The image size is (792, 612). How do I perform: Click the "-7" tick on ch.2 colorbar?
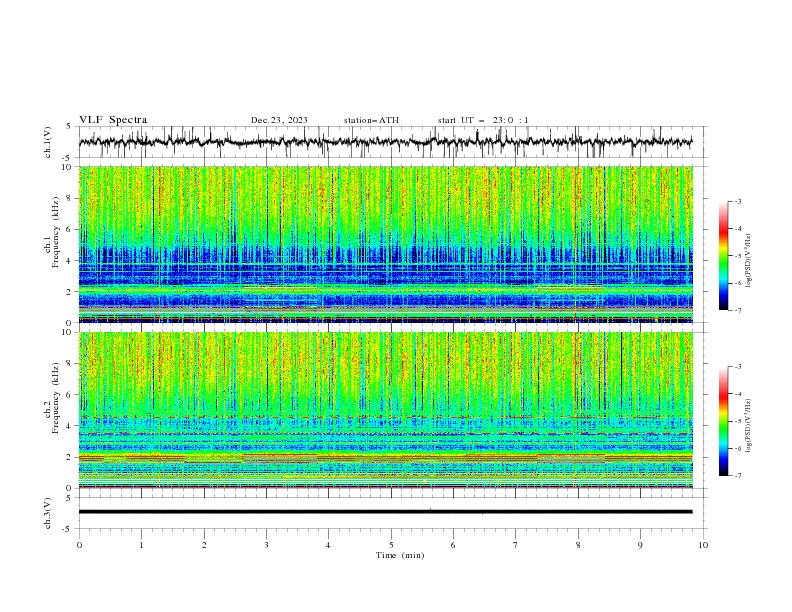pos(737,476)
